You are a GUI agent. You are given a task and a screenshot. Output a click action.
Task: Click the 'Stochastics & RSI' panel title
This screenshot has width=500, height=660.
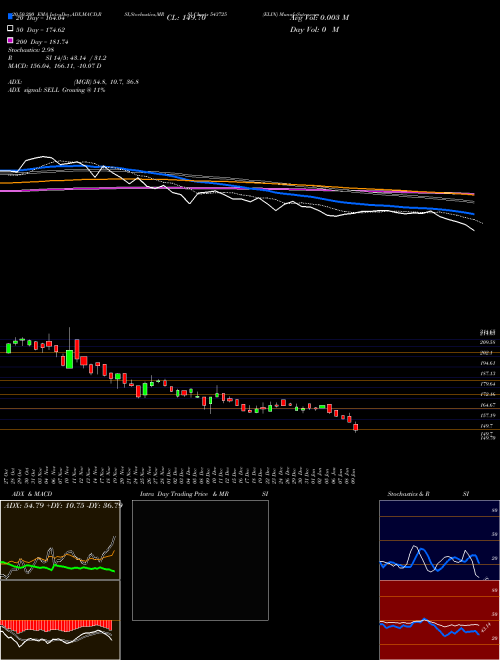pyautogui.click(x=428, y=494)
